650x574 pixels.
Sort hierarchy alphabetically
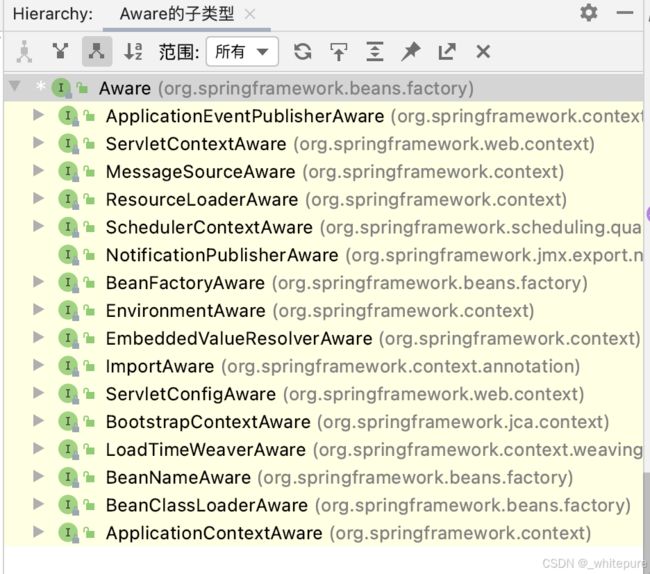point(133,51)
